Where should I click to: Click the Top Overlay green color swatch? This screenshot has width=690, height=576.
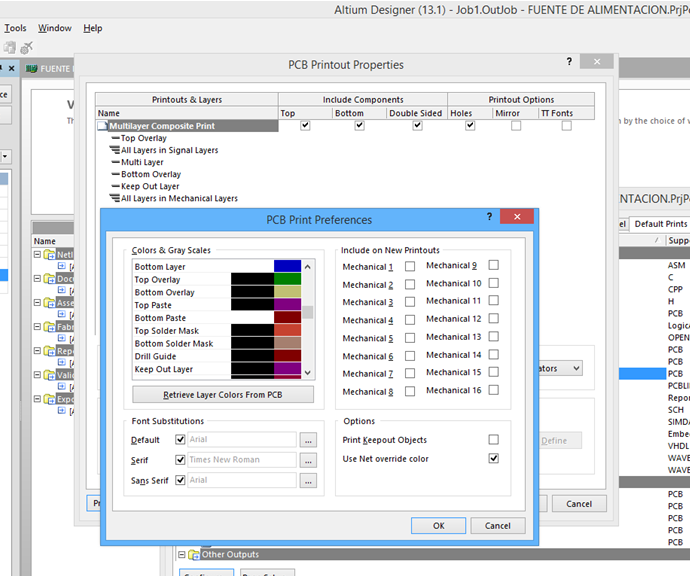[287, 279]
